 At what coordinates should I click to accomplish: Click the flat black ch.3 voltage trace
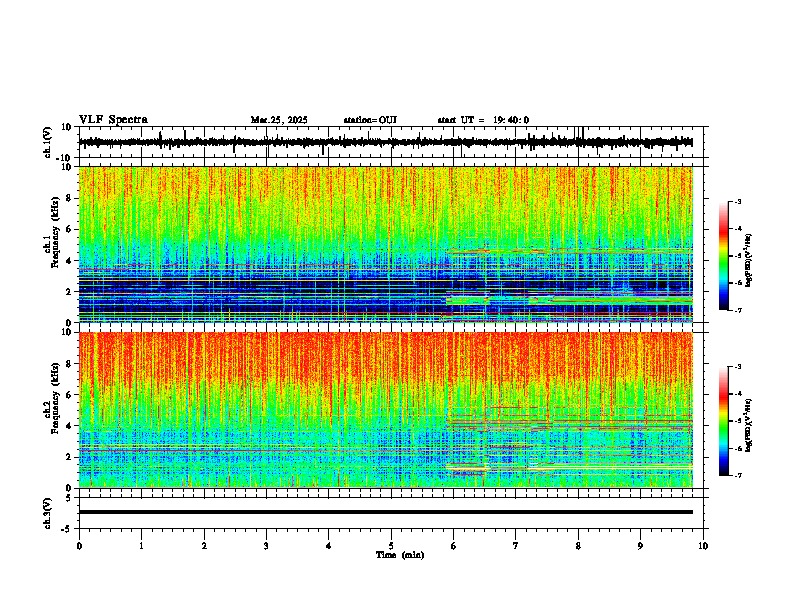(385, 512)
